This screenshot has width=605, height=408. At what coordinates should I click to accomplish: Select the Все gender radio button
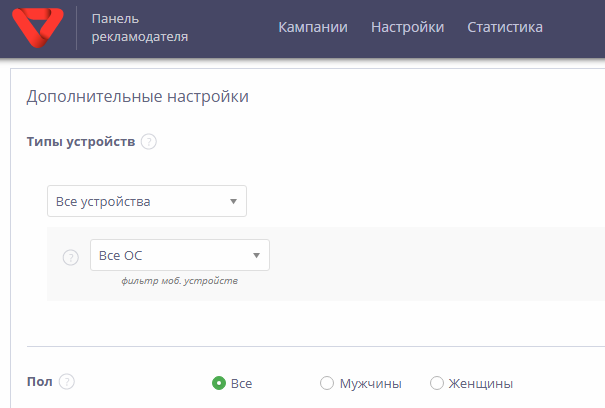pos(219,383)
